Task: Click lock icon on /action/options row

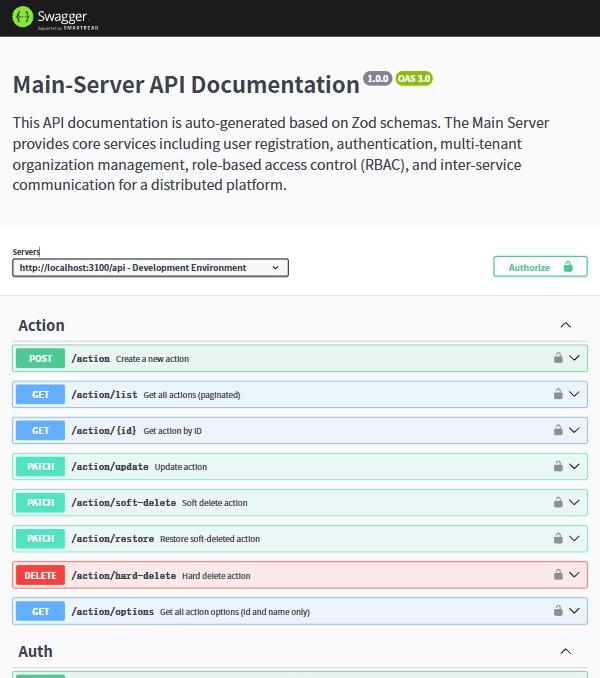Action: pyautogui.click(x=558, y=611)
